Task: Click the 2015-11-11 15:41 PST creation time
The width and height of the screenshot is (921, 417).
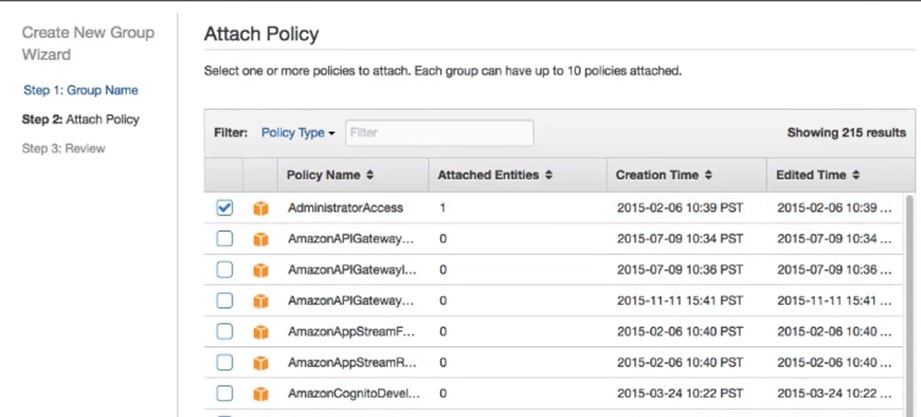Action: click(x=680, y=301)
